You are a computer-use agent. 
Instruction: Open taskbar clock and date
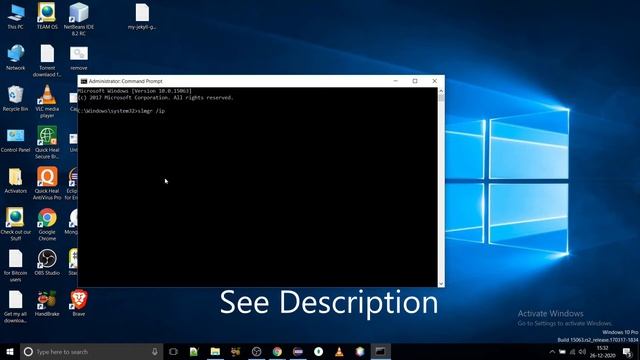tap(602, 352)
